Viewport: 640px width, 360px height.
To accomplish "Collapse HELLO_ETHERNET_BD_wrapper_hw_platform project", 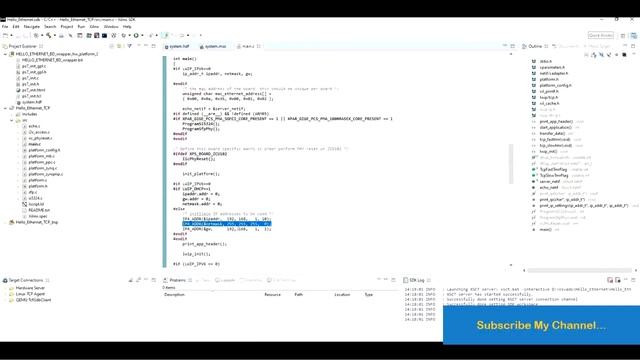I will 5,54.
